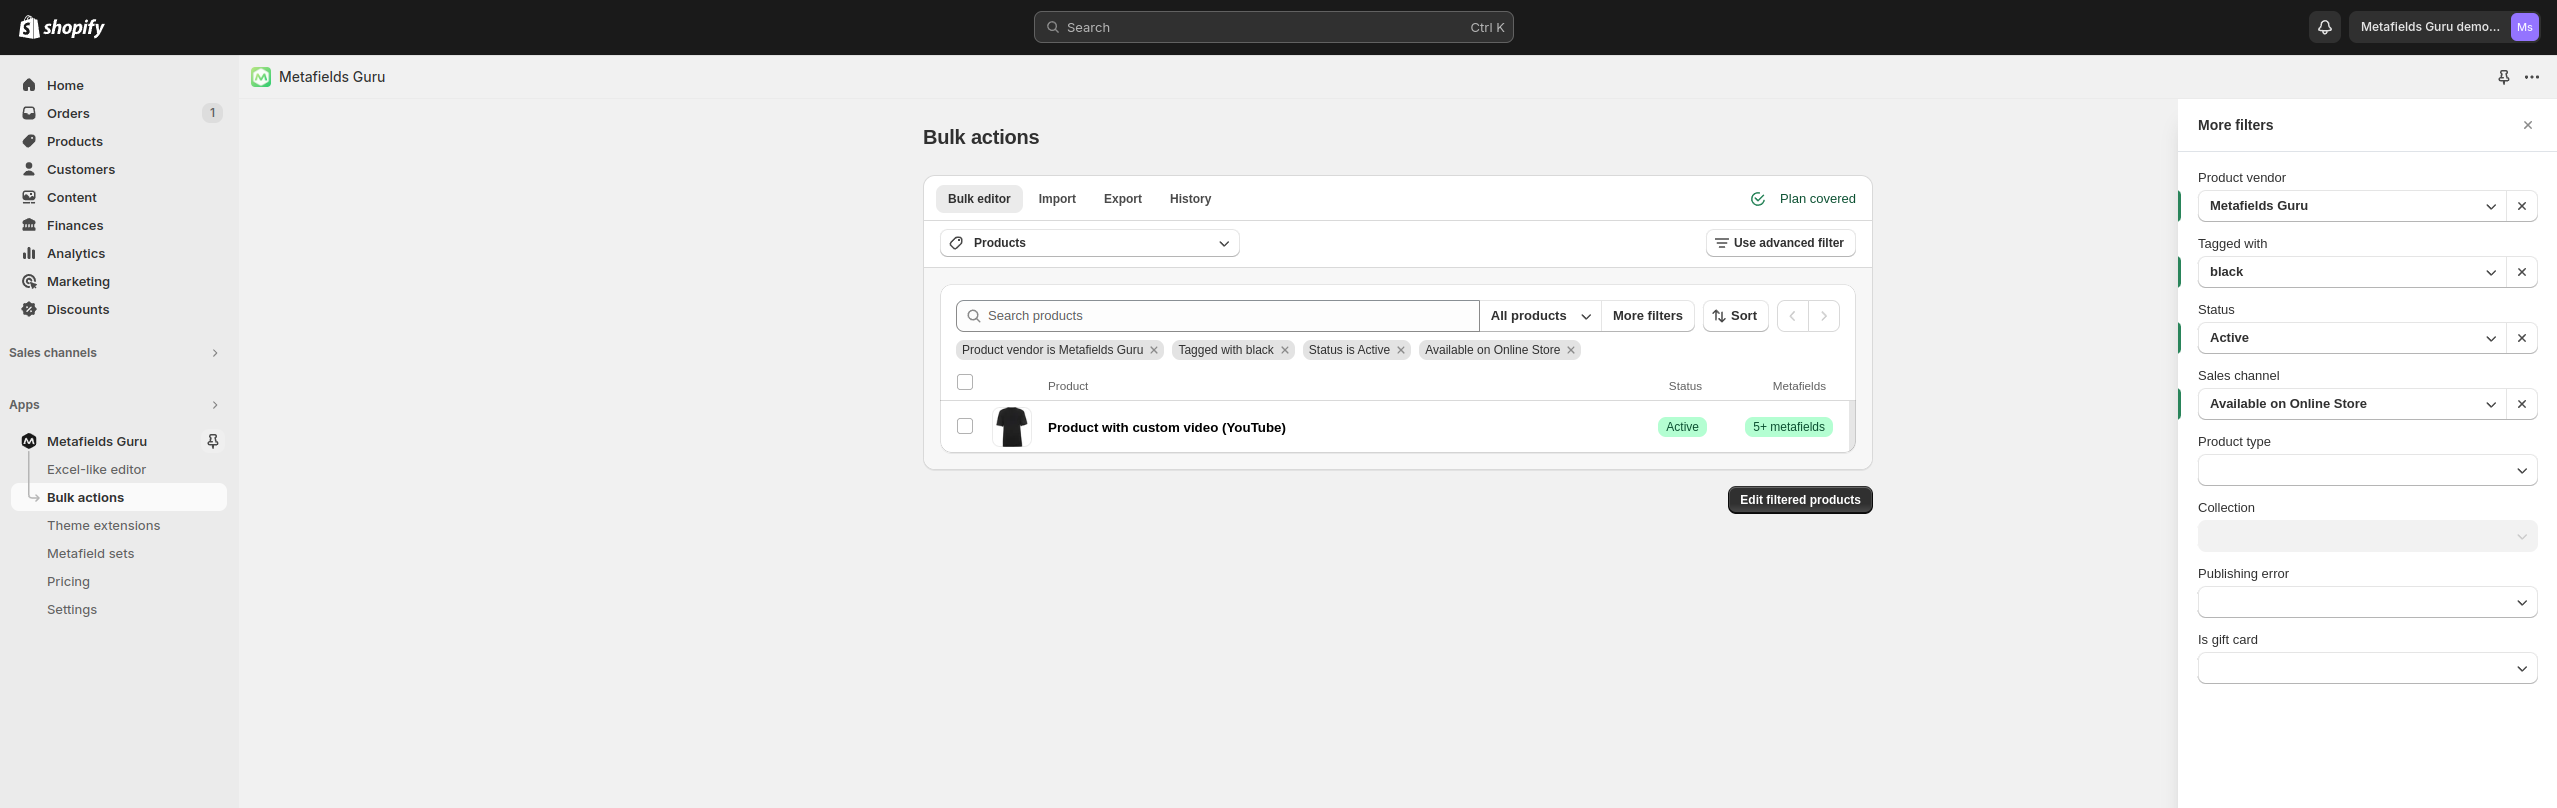
Task: Click the Discounts icon in the sidebar
Action: point(29,309)
